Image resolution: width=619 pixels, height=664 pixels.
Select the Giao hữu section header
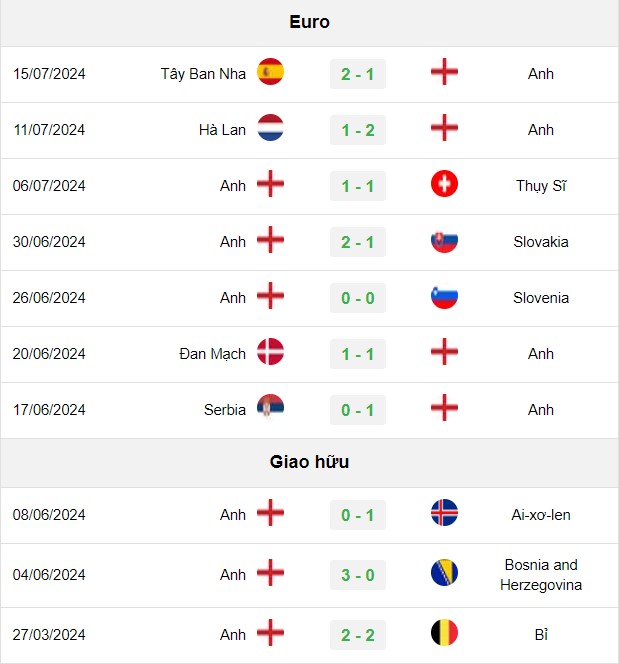click(310, 462)
